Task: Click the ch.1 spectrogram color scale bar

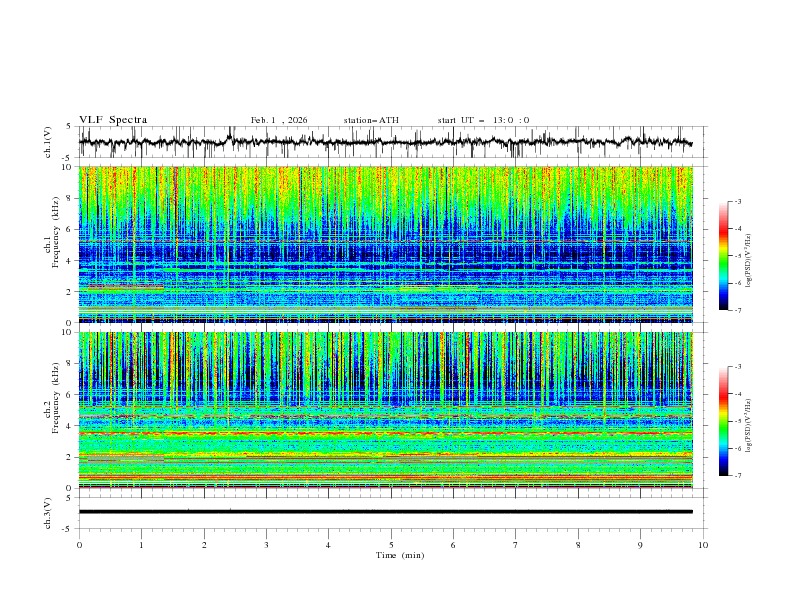Action: [x=724, y=256]
